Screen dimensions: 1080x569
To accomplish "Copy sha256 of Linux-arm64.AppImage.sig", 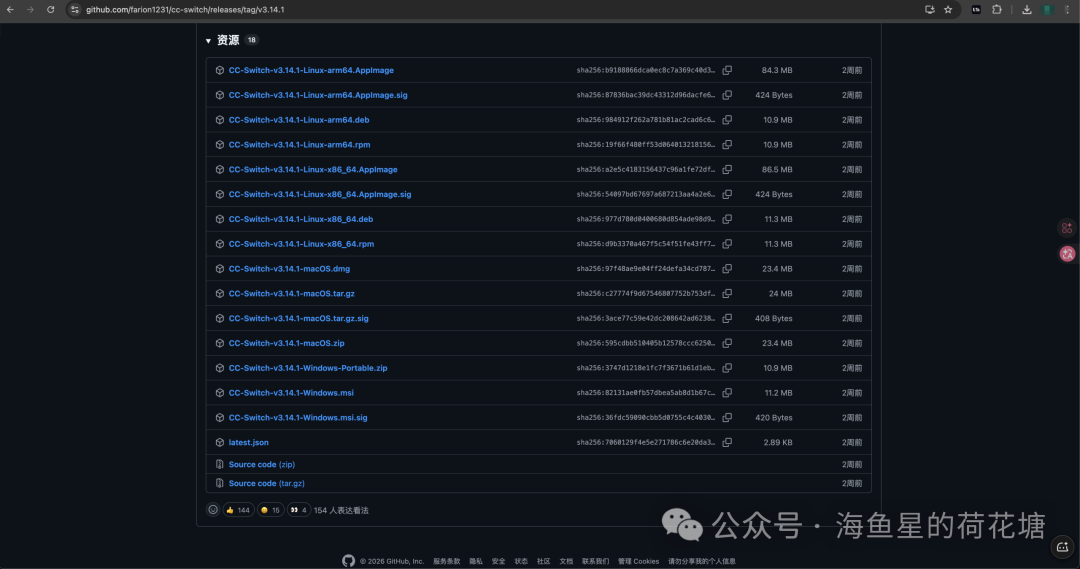I will point(727,95).
